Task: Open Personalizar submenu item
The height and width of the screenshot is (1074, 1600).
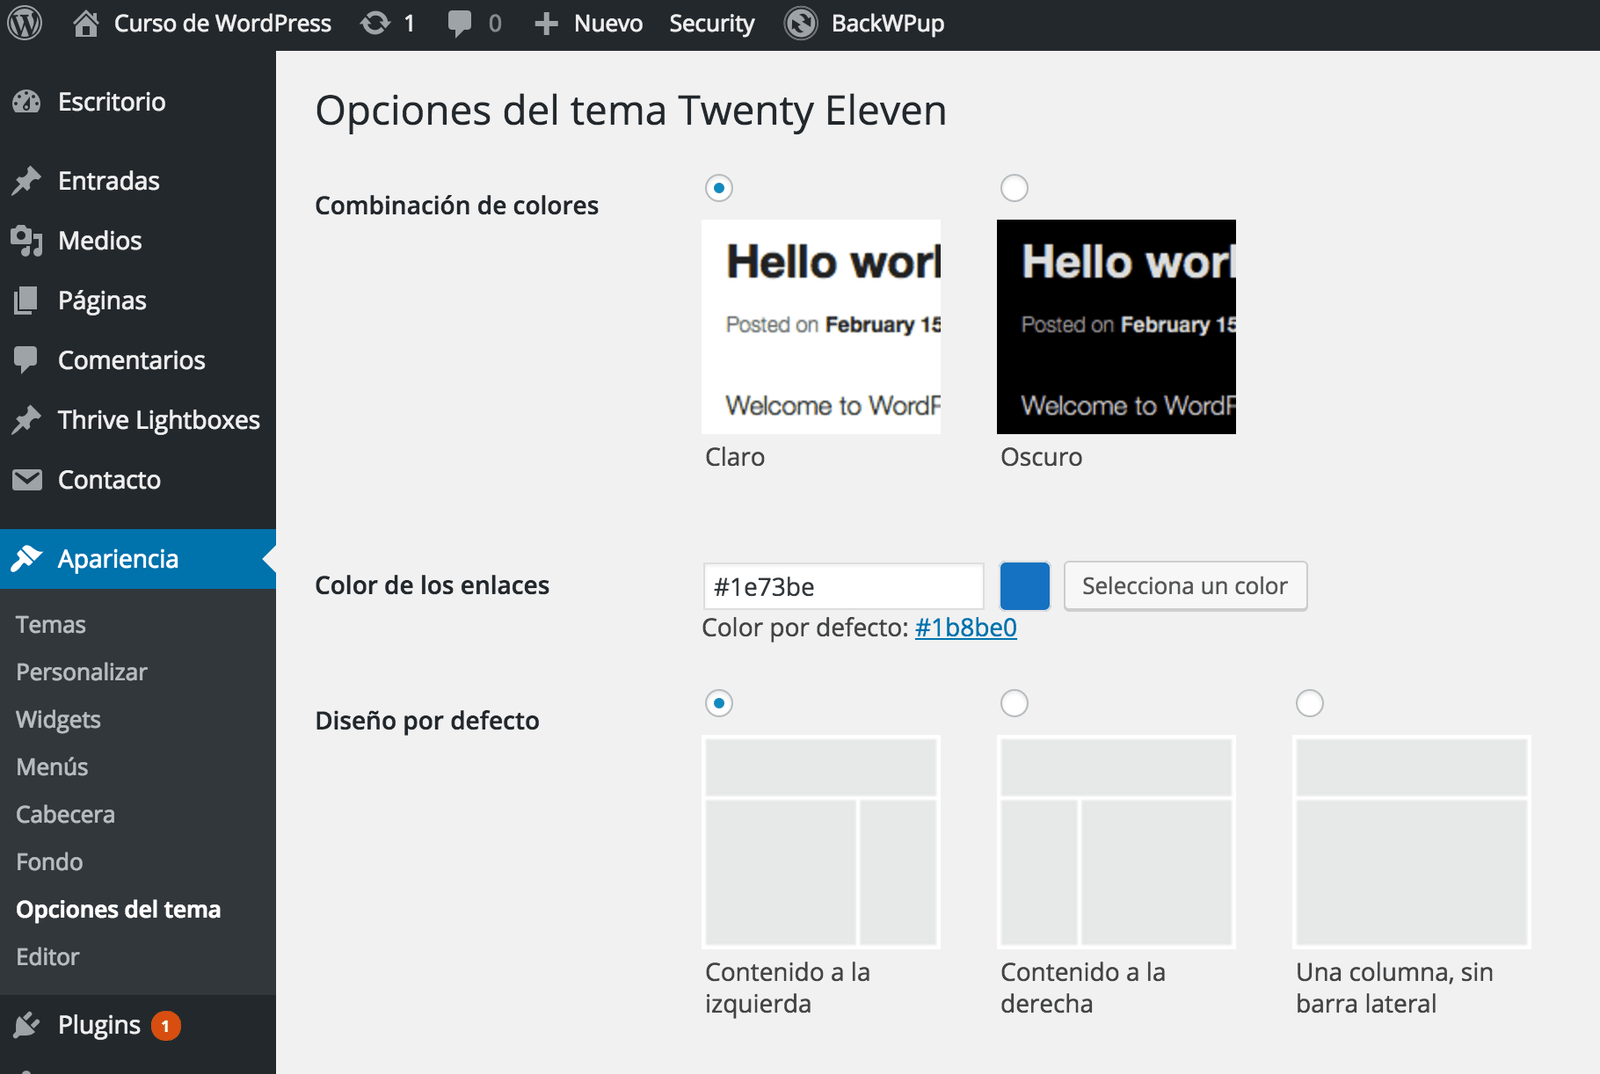Action: click(x=82, y=672)
